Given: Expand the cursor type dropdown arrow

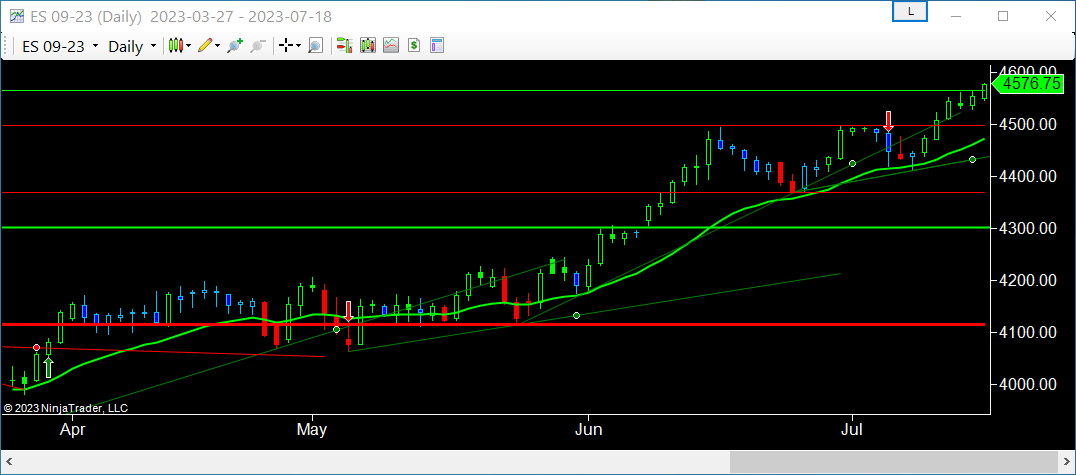Looking at the screenshot, I should coord(299,46).
